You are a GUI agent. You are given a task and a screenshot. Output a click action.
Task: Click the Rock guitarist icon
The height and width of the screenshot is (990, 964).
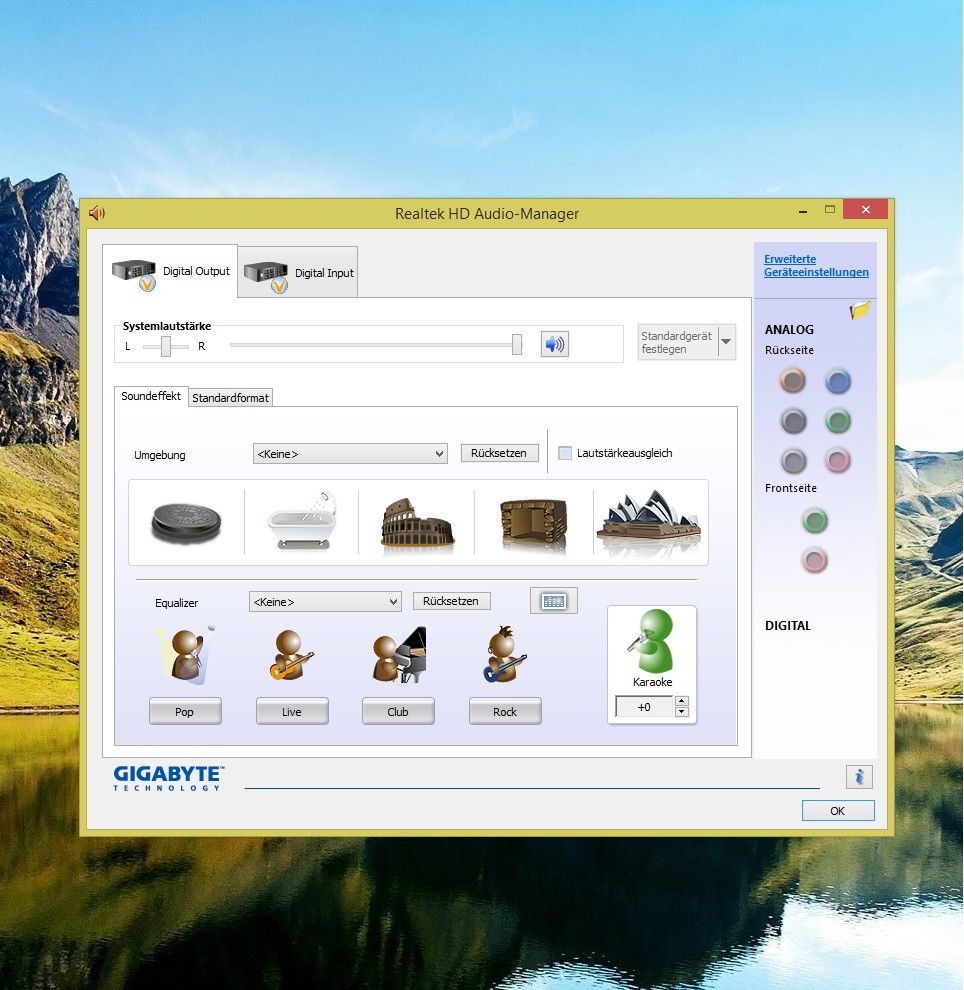coord(504,654)
